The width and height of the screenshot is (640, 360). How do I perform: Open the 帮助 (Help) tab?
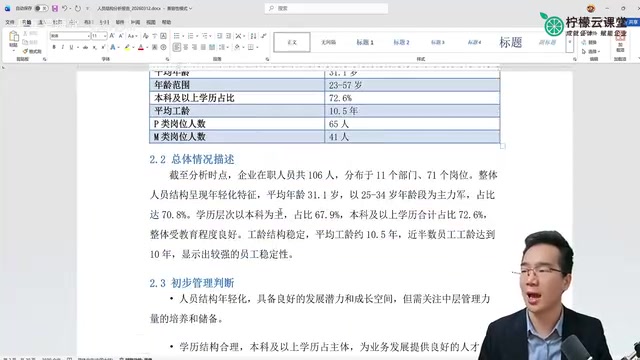point(167,22)
